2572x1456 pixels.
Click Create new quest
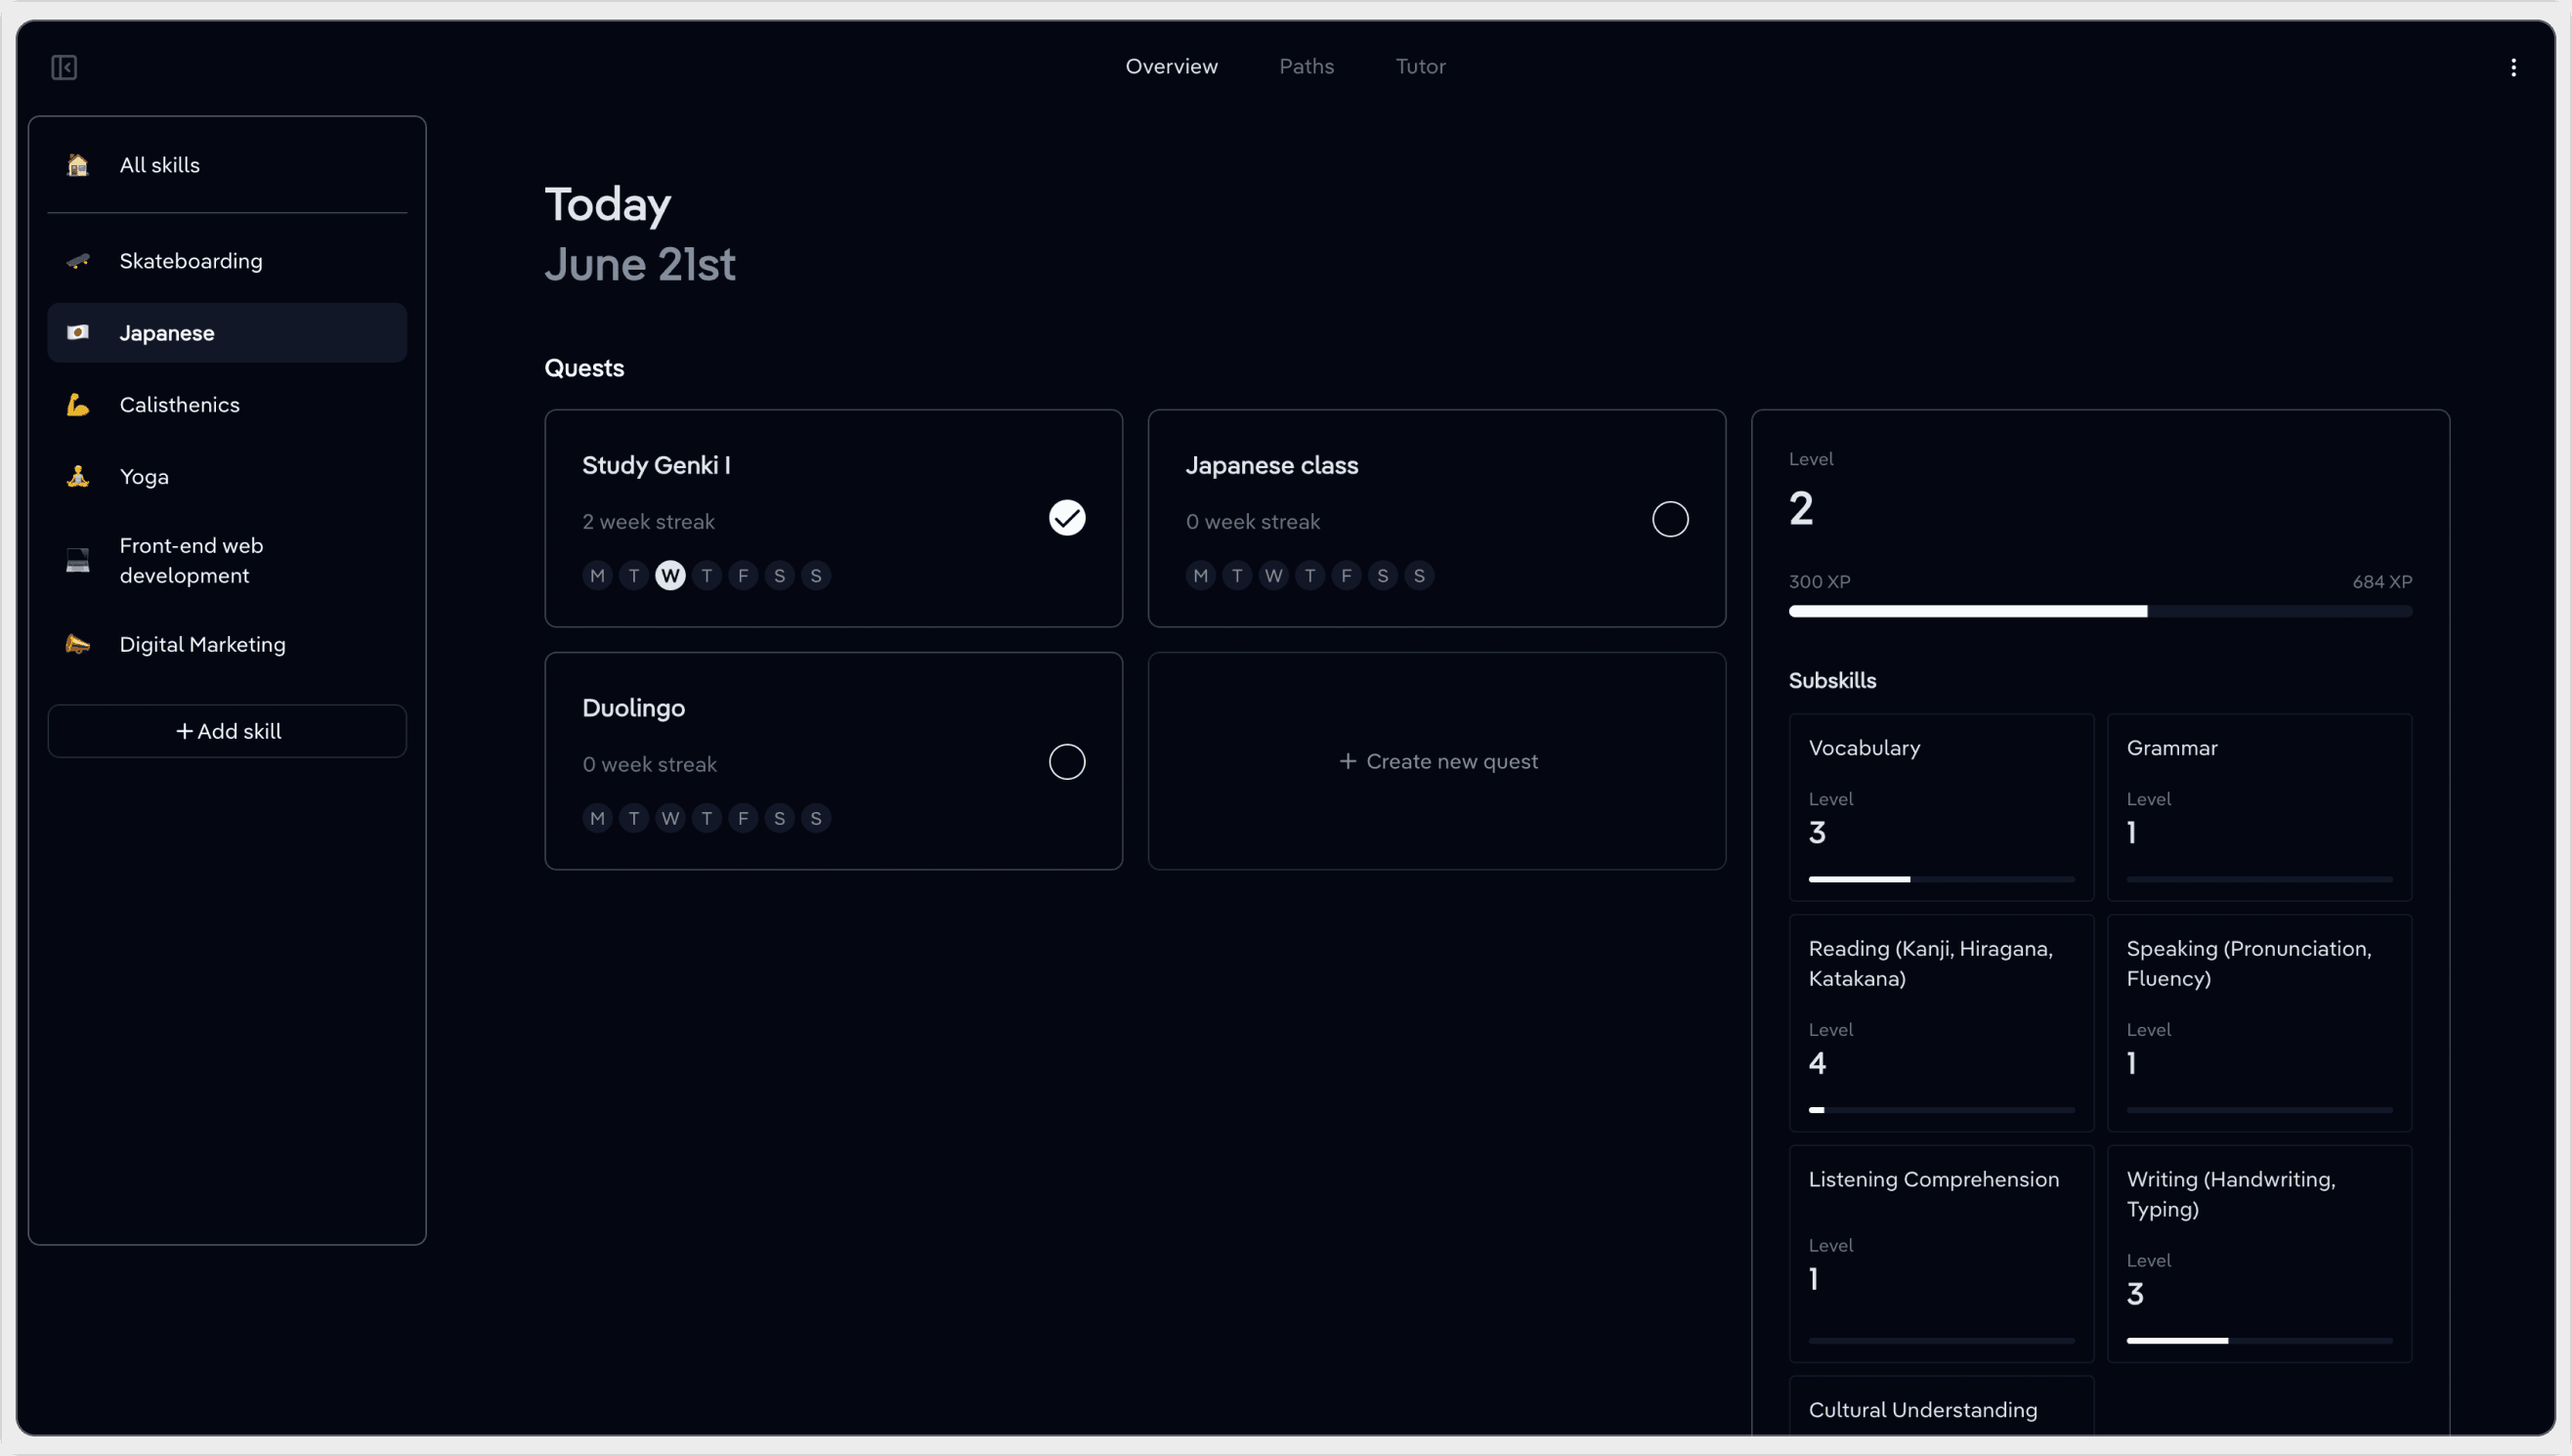tap(1437, 761)
